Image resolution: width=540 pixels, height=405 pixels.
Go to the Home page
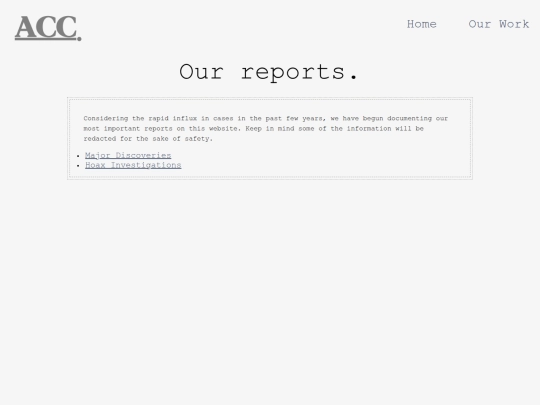pyautogui.click(x=422, y=24)
